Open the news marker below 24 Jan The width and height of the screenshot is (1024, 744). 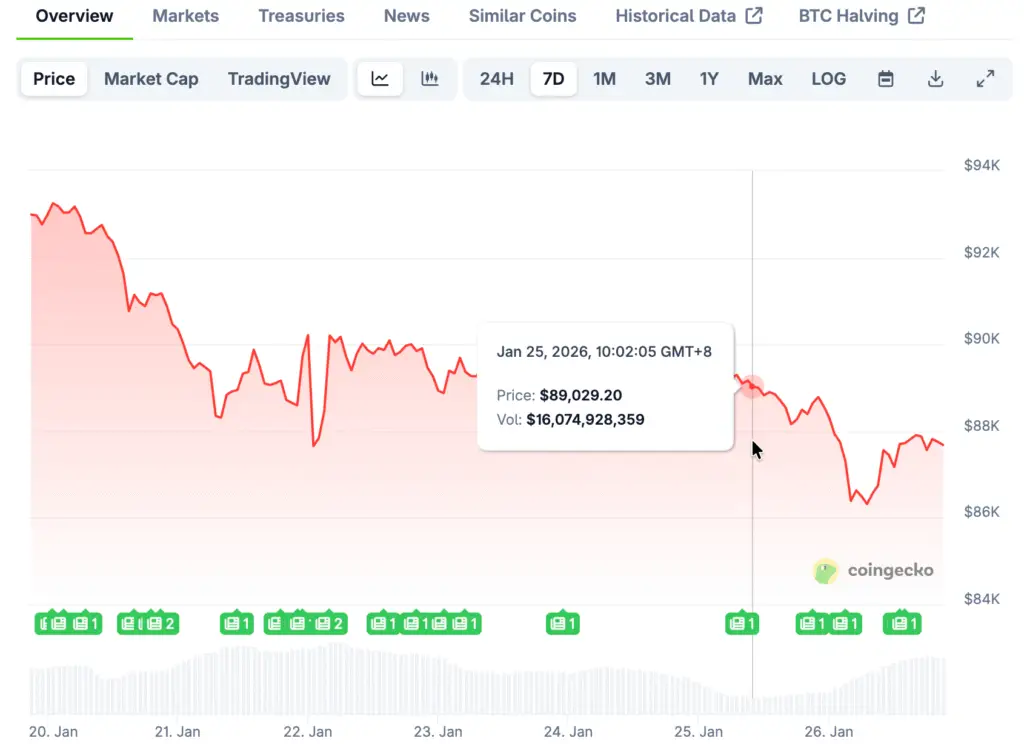[x=563, y=624]
